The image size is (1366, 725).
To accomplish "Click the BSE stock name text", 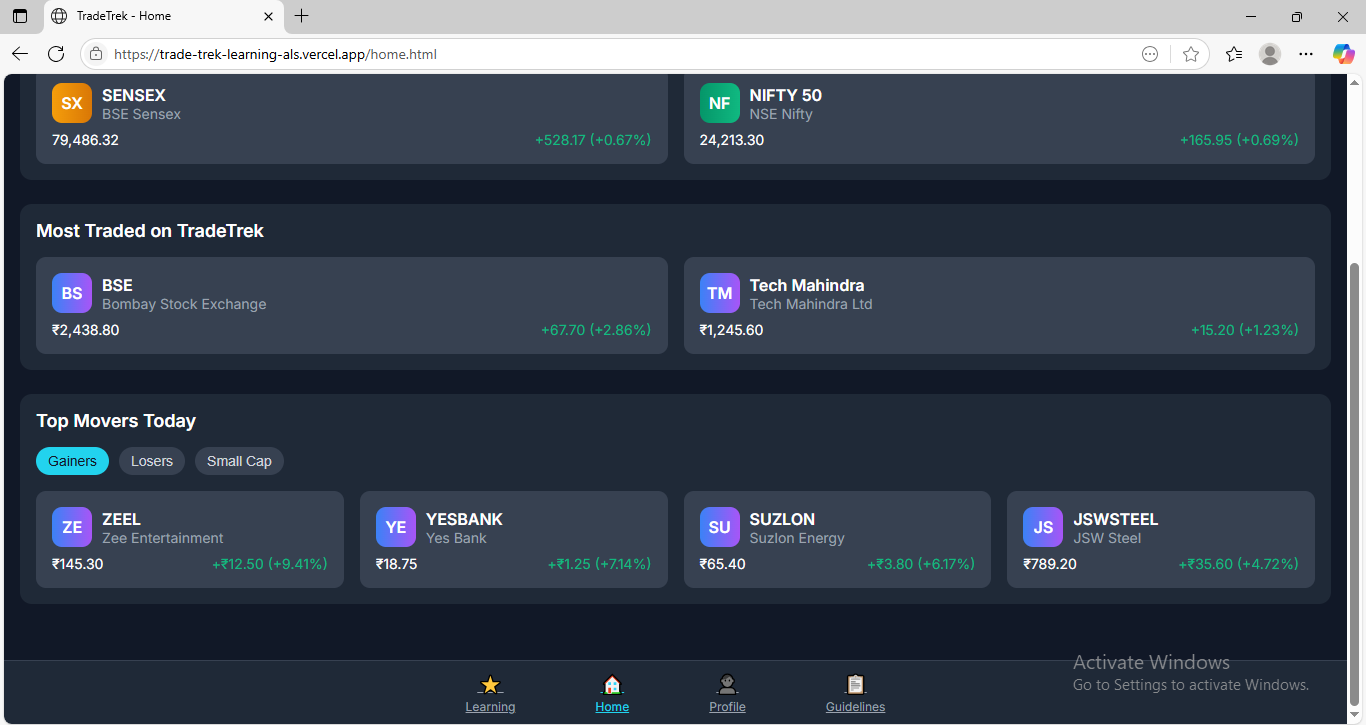I will [x=117, y=285].
